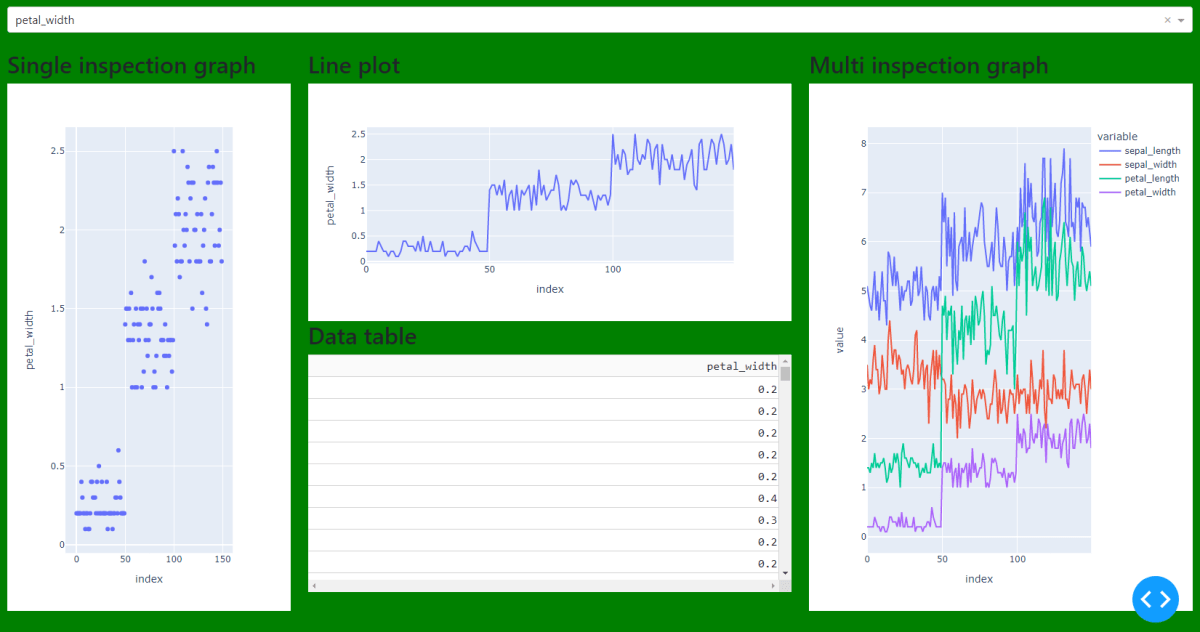The image size is (1200, 632).
Task: Click the data table vertical scrollbar thumb
Action: [785, 374]
